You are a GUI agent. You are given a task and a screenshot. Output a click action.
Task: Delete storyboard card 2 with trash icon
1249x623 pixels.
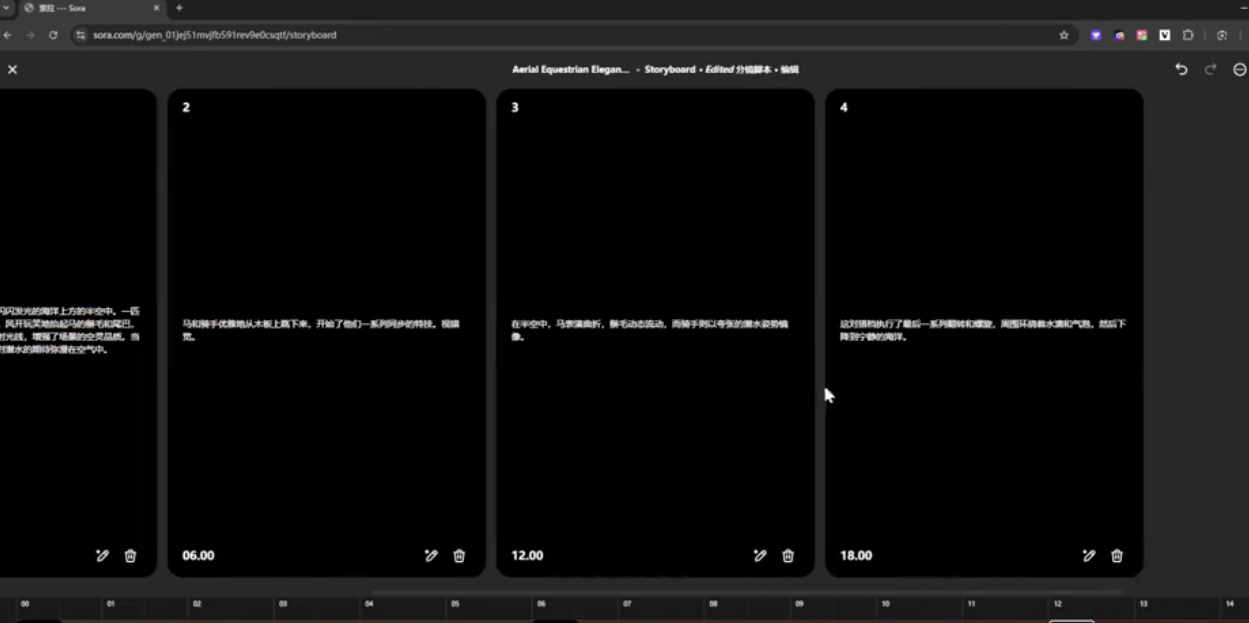[x=459, y=556]
